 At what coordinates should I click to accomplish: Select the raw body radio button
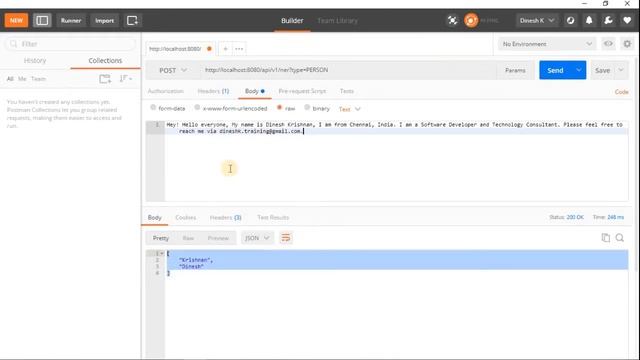pos(280,107)
